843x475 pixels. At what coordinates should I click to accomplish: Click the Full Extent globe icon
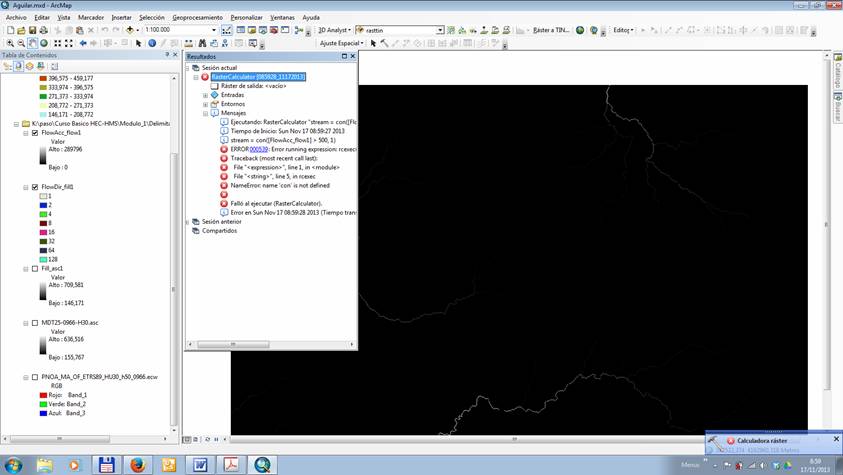(45, 44)
